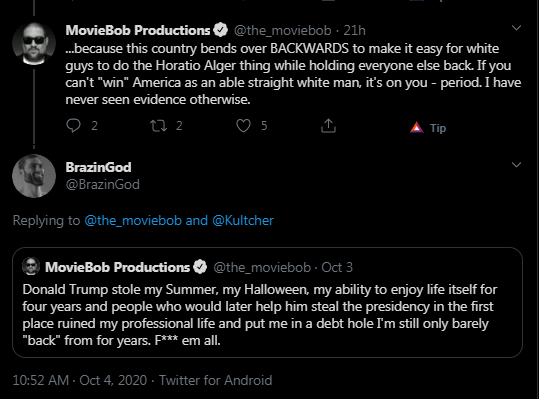This screenshot has width=539, height=399.
Task: Expand the chevron menu on BrazinGod's tweet
Action: 516,165
